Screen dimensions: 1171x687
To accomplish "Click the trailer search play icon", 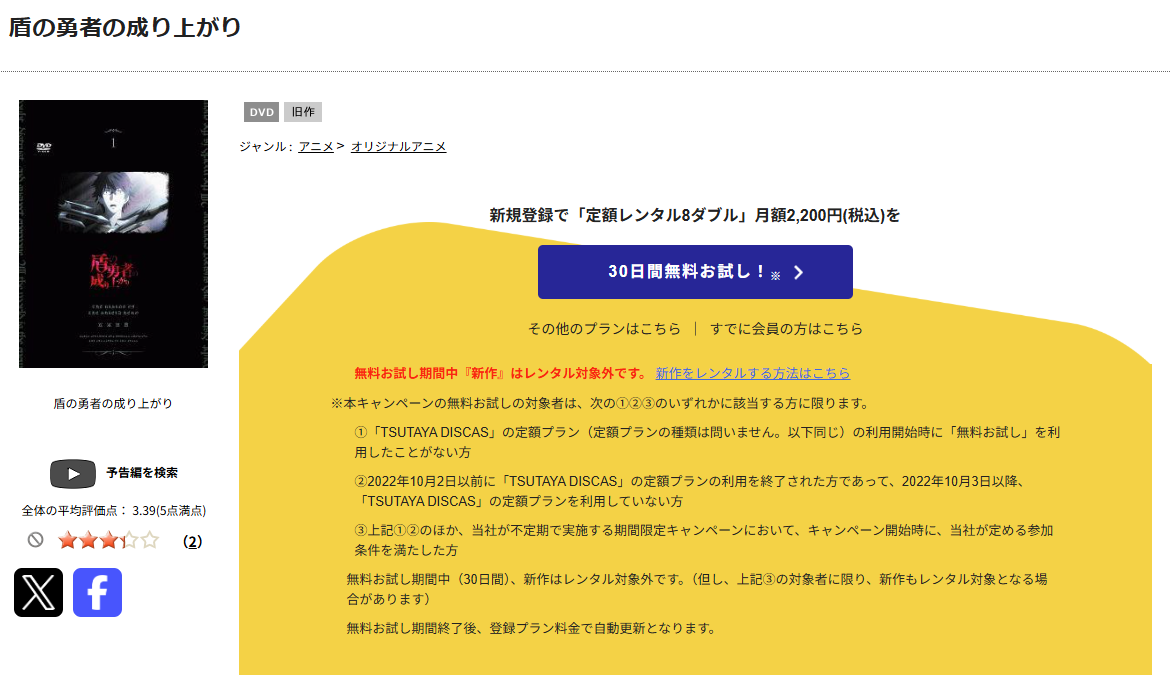I will coord(72,473).
